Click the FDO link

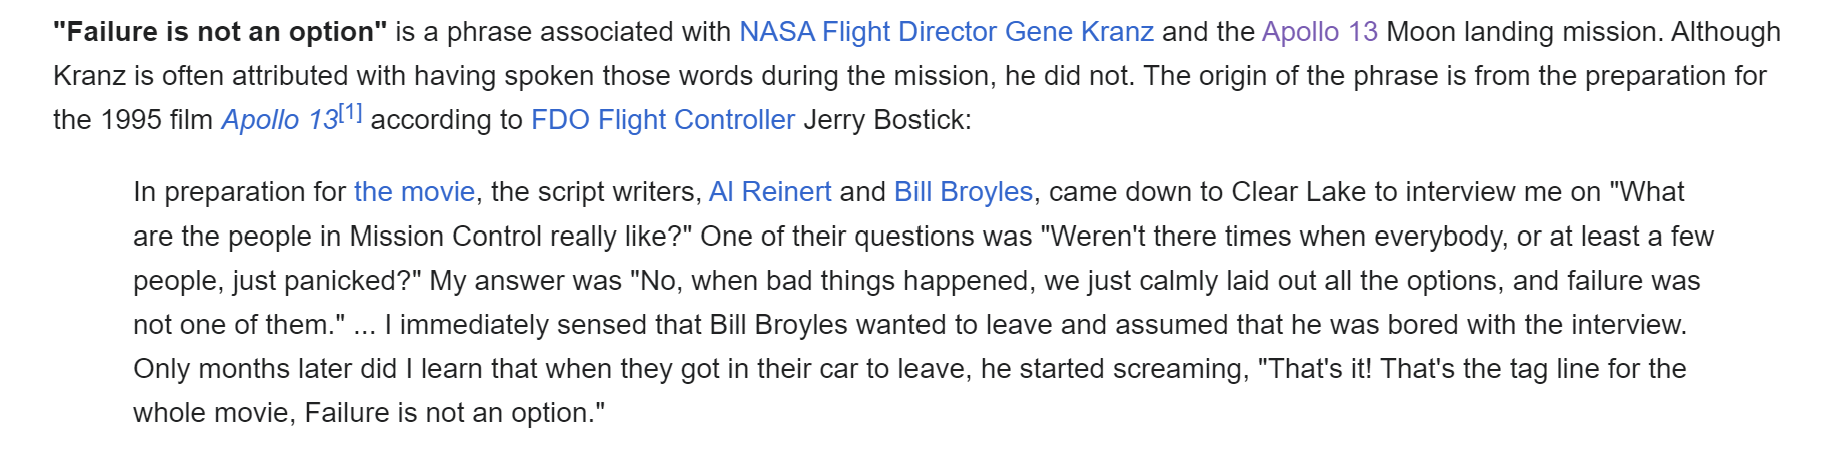560,120
